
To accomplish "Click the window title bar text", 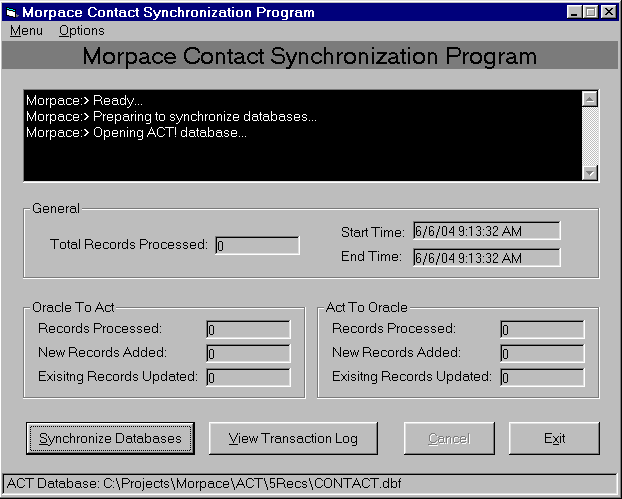I will 168,12.
